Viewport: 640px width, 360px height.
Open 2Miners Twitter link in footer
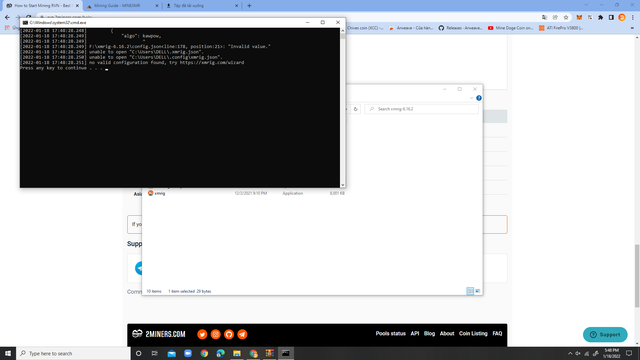202,334
